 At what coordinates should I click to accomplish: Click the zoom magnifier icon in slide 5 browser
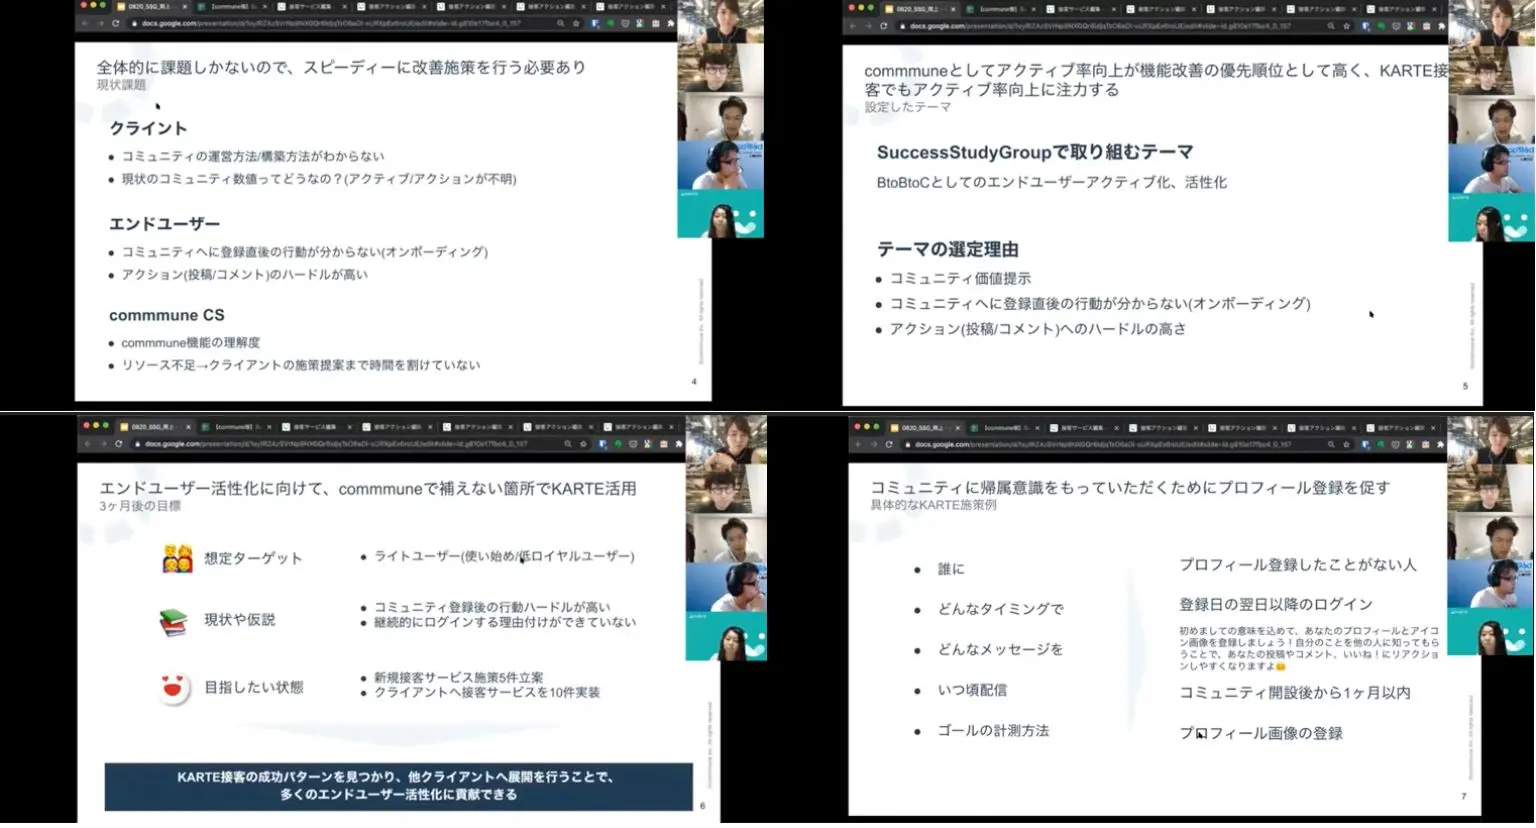point(1331,26)
